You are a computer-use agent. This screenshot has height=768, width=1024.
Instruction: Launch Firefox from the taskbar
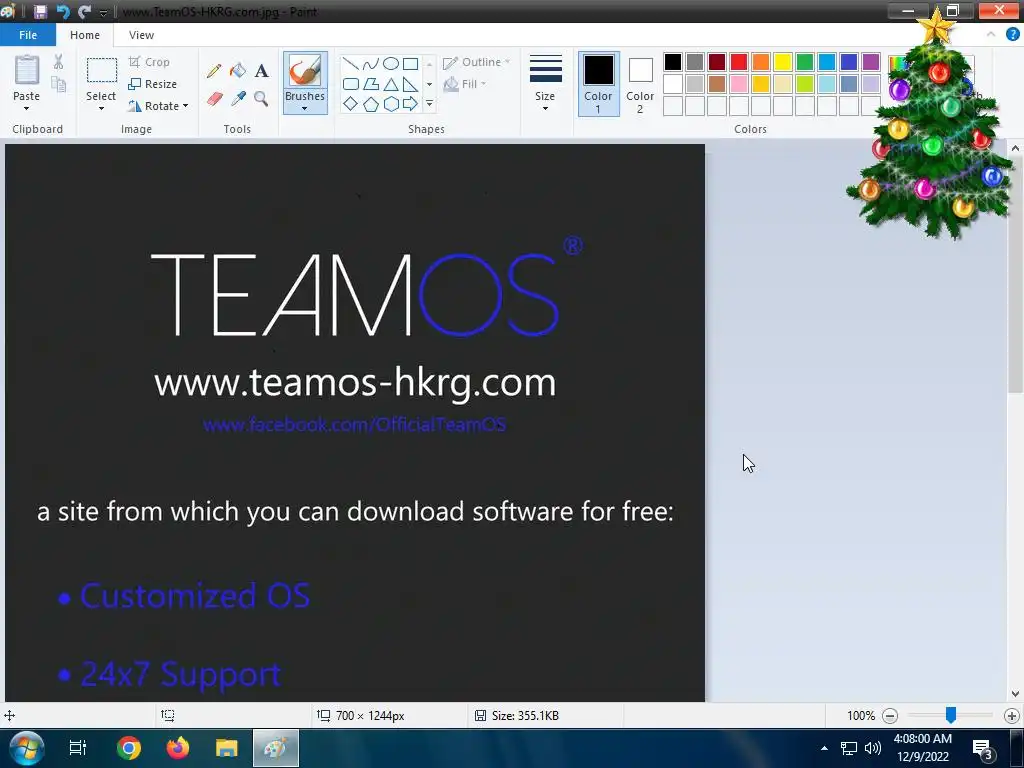click(x=178, y=748)
